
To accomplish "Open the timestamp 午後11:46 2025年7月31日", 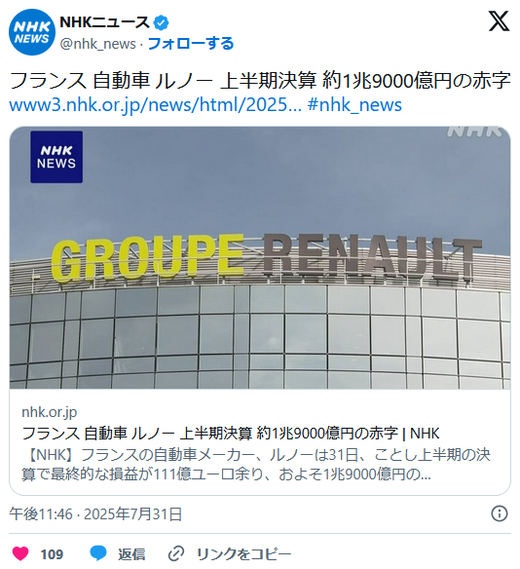I will (x=95, y=514).
